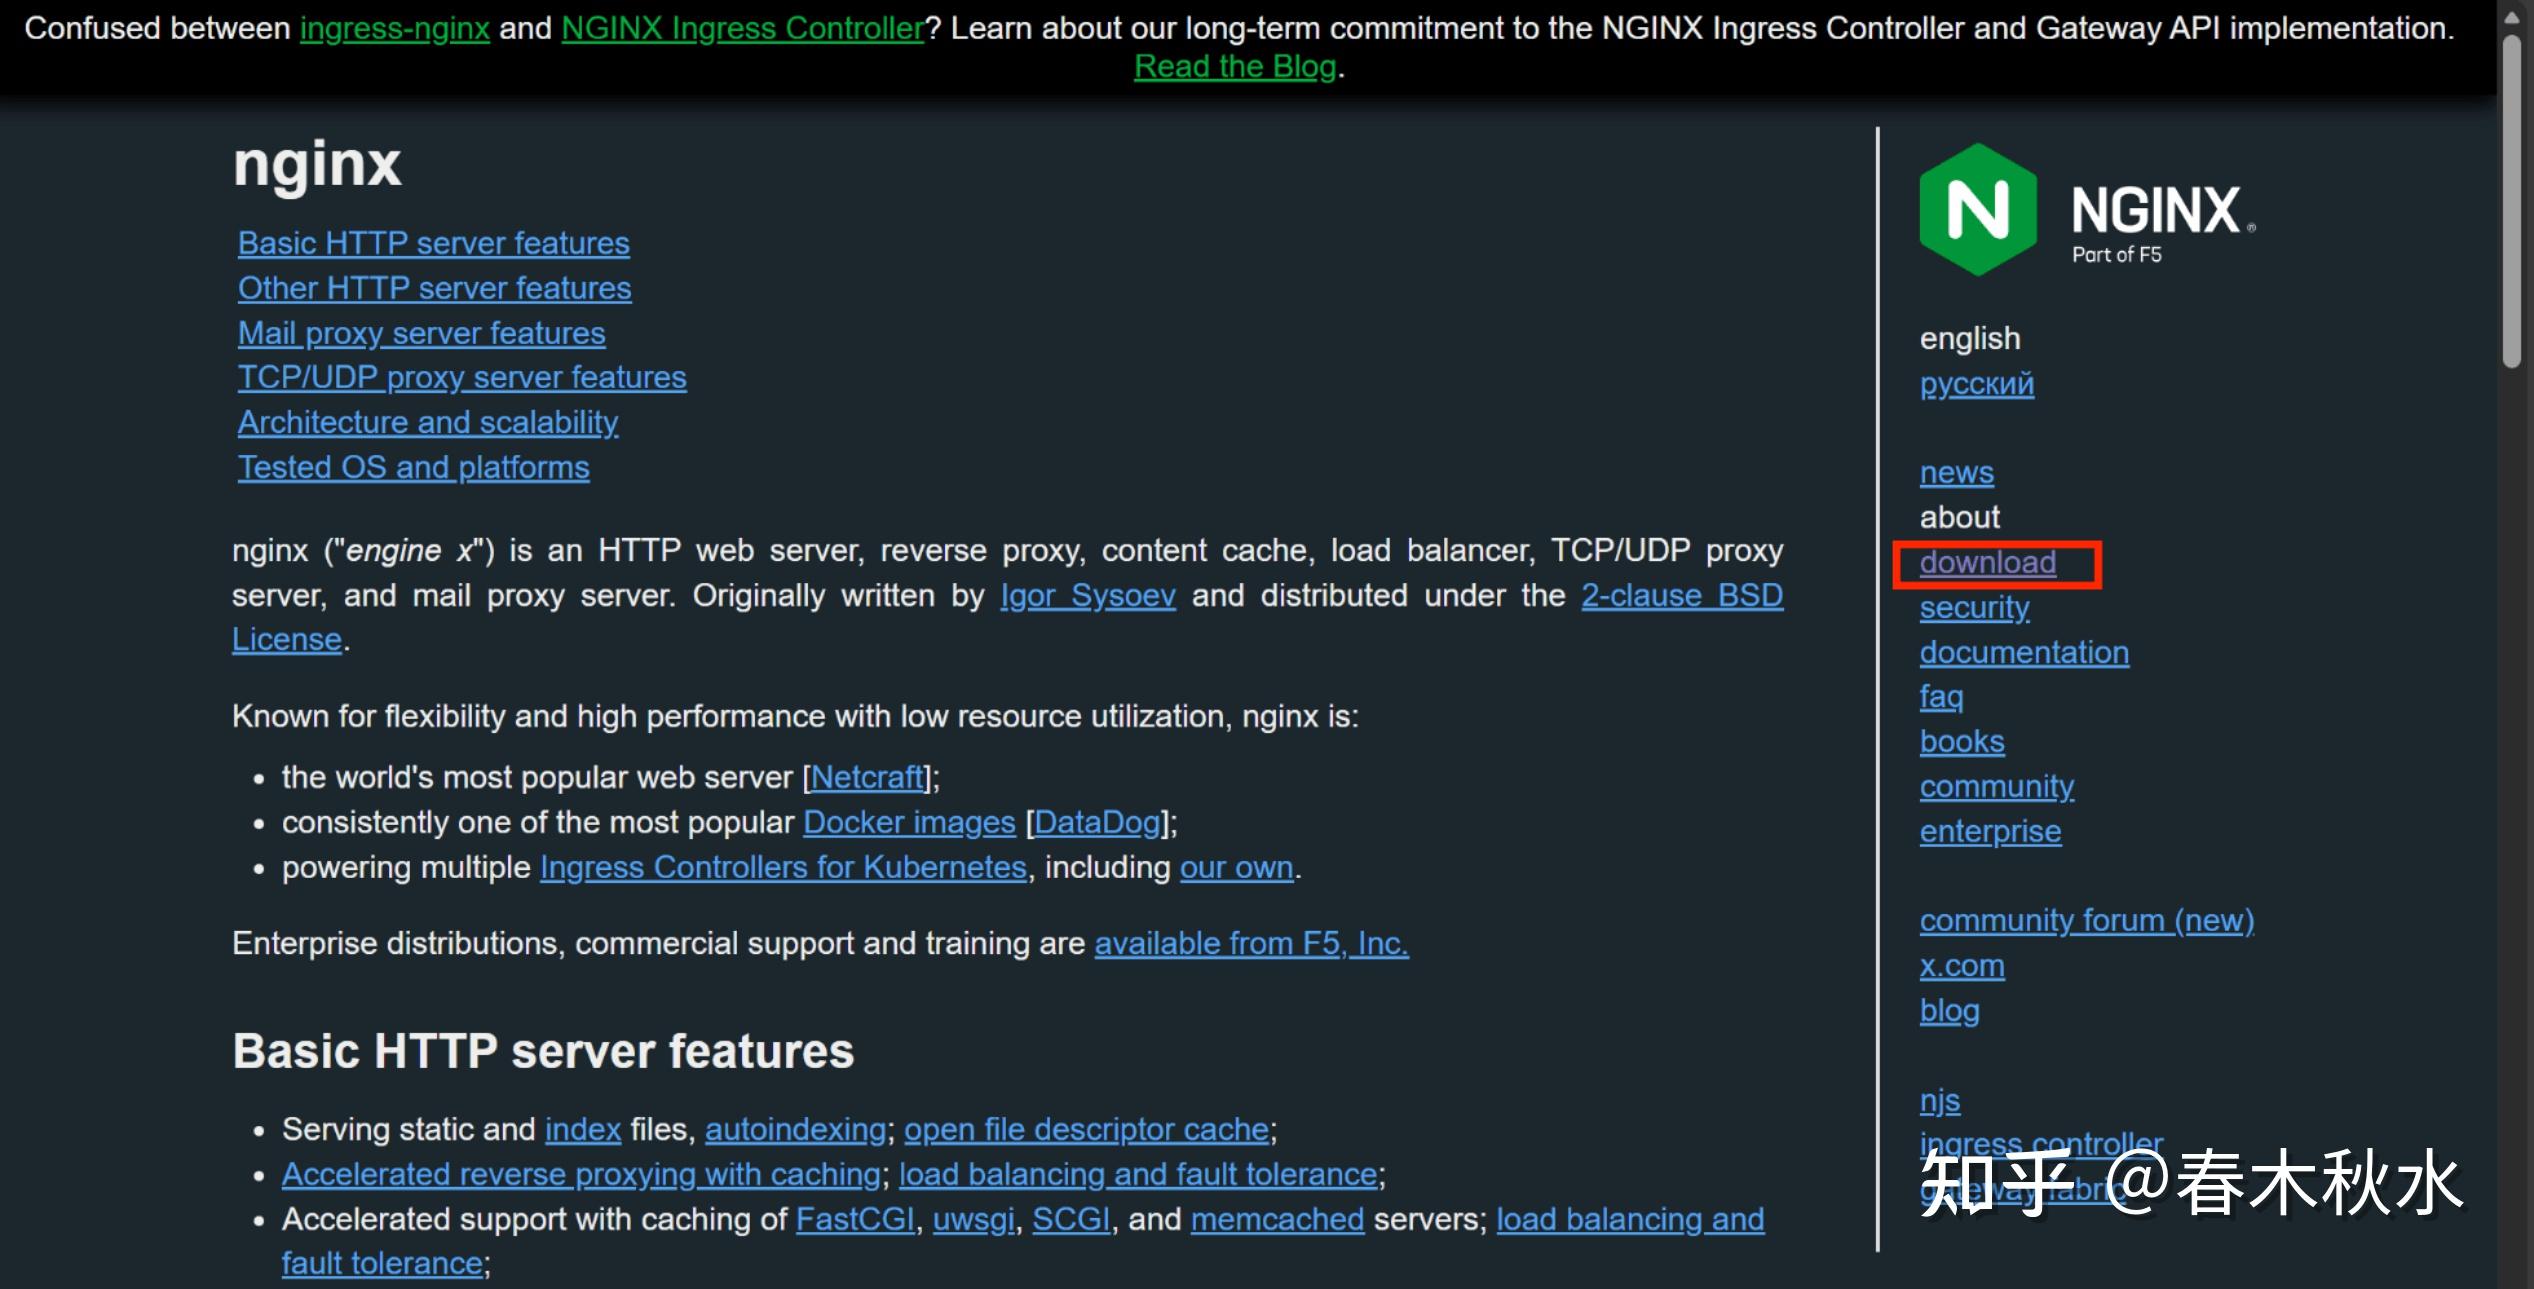Image resolution: width=2534 pixels, height=1289 pixels.
Task: Open the documentation sidebar link
Action: (x=2024, y=652)
